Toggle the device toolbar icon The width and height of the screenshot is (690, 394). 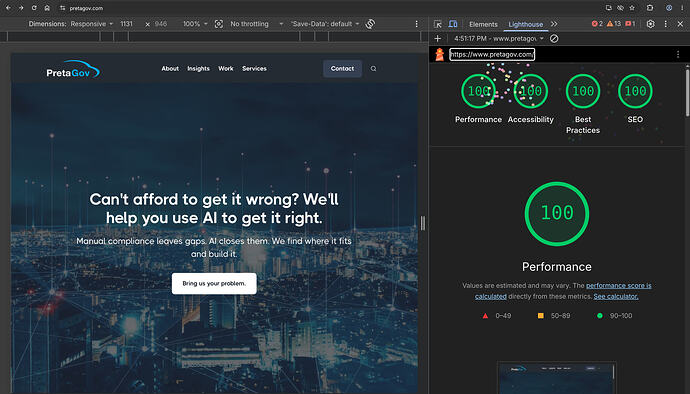[453, 24]
